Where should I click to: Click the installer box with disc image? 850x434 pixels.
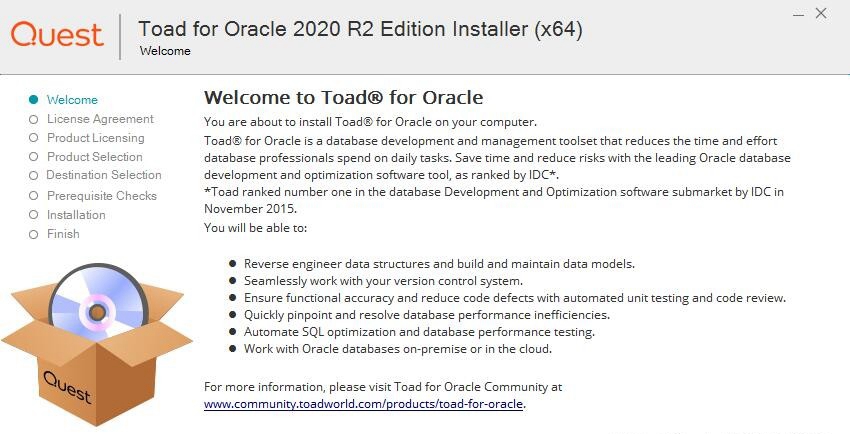(x=96, y=344)
